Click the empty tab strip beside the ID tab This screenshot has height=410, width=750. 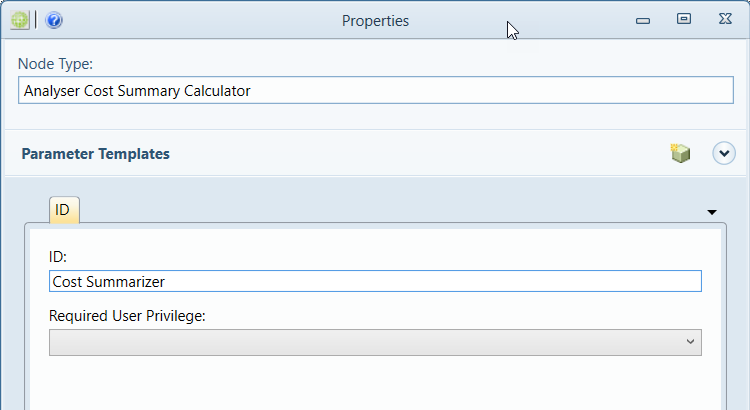392,211
